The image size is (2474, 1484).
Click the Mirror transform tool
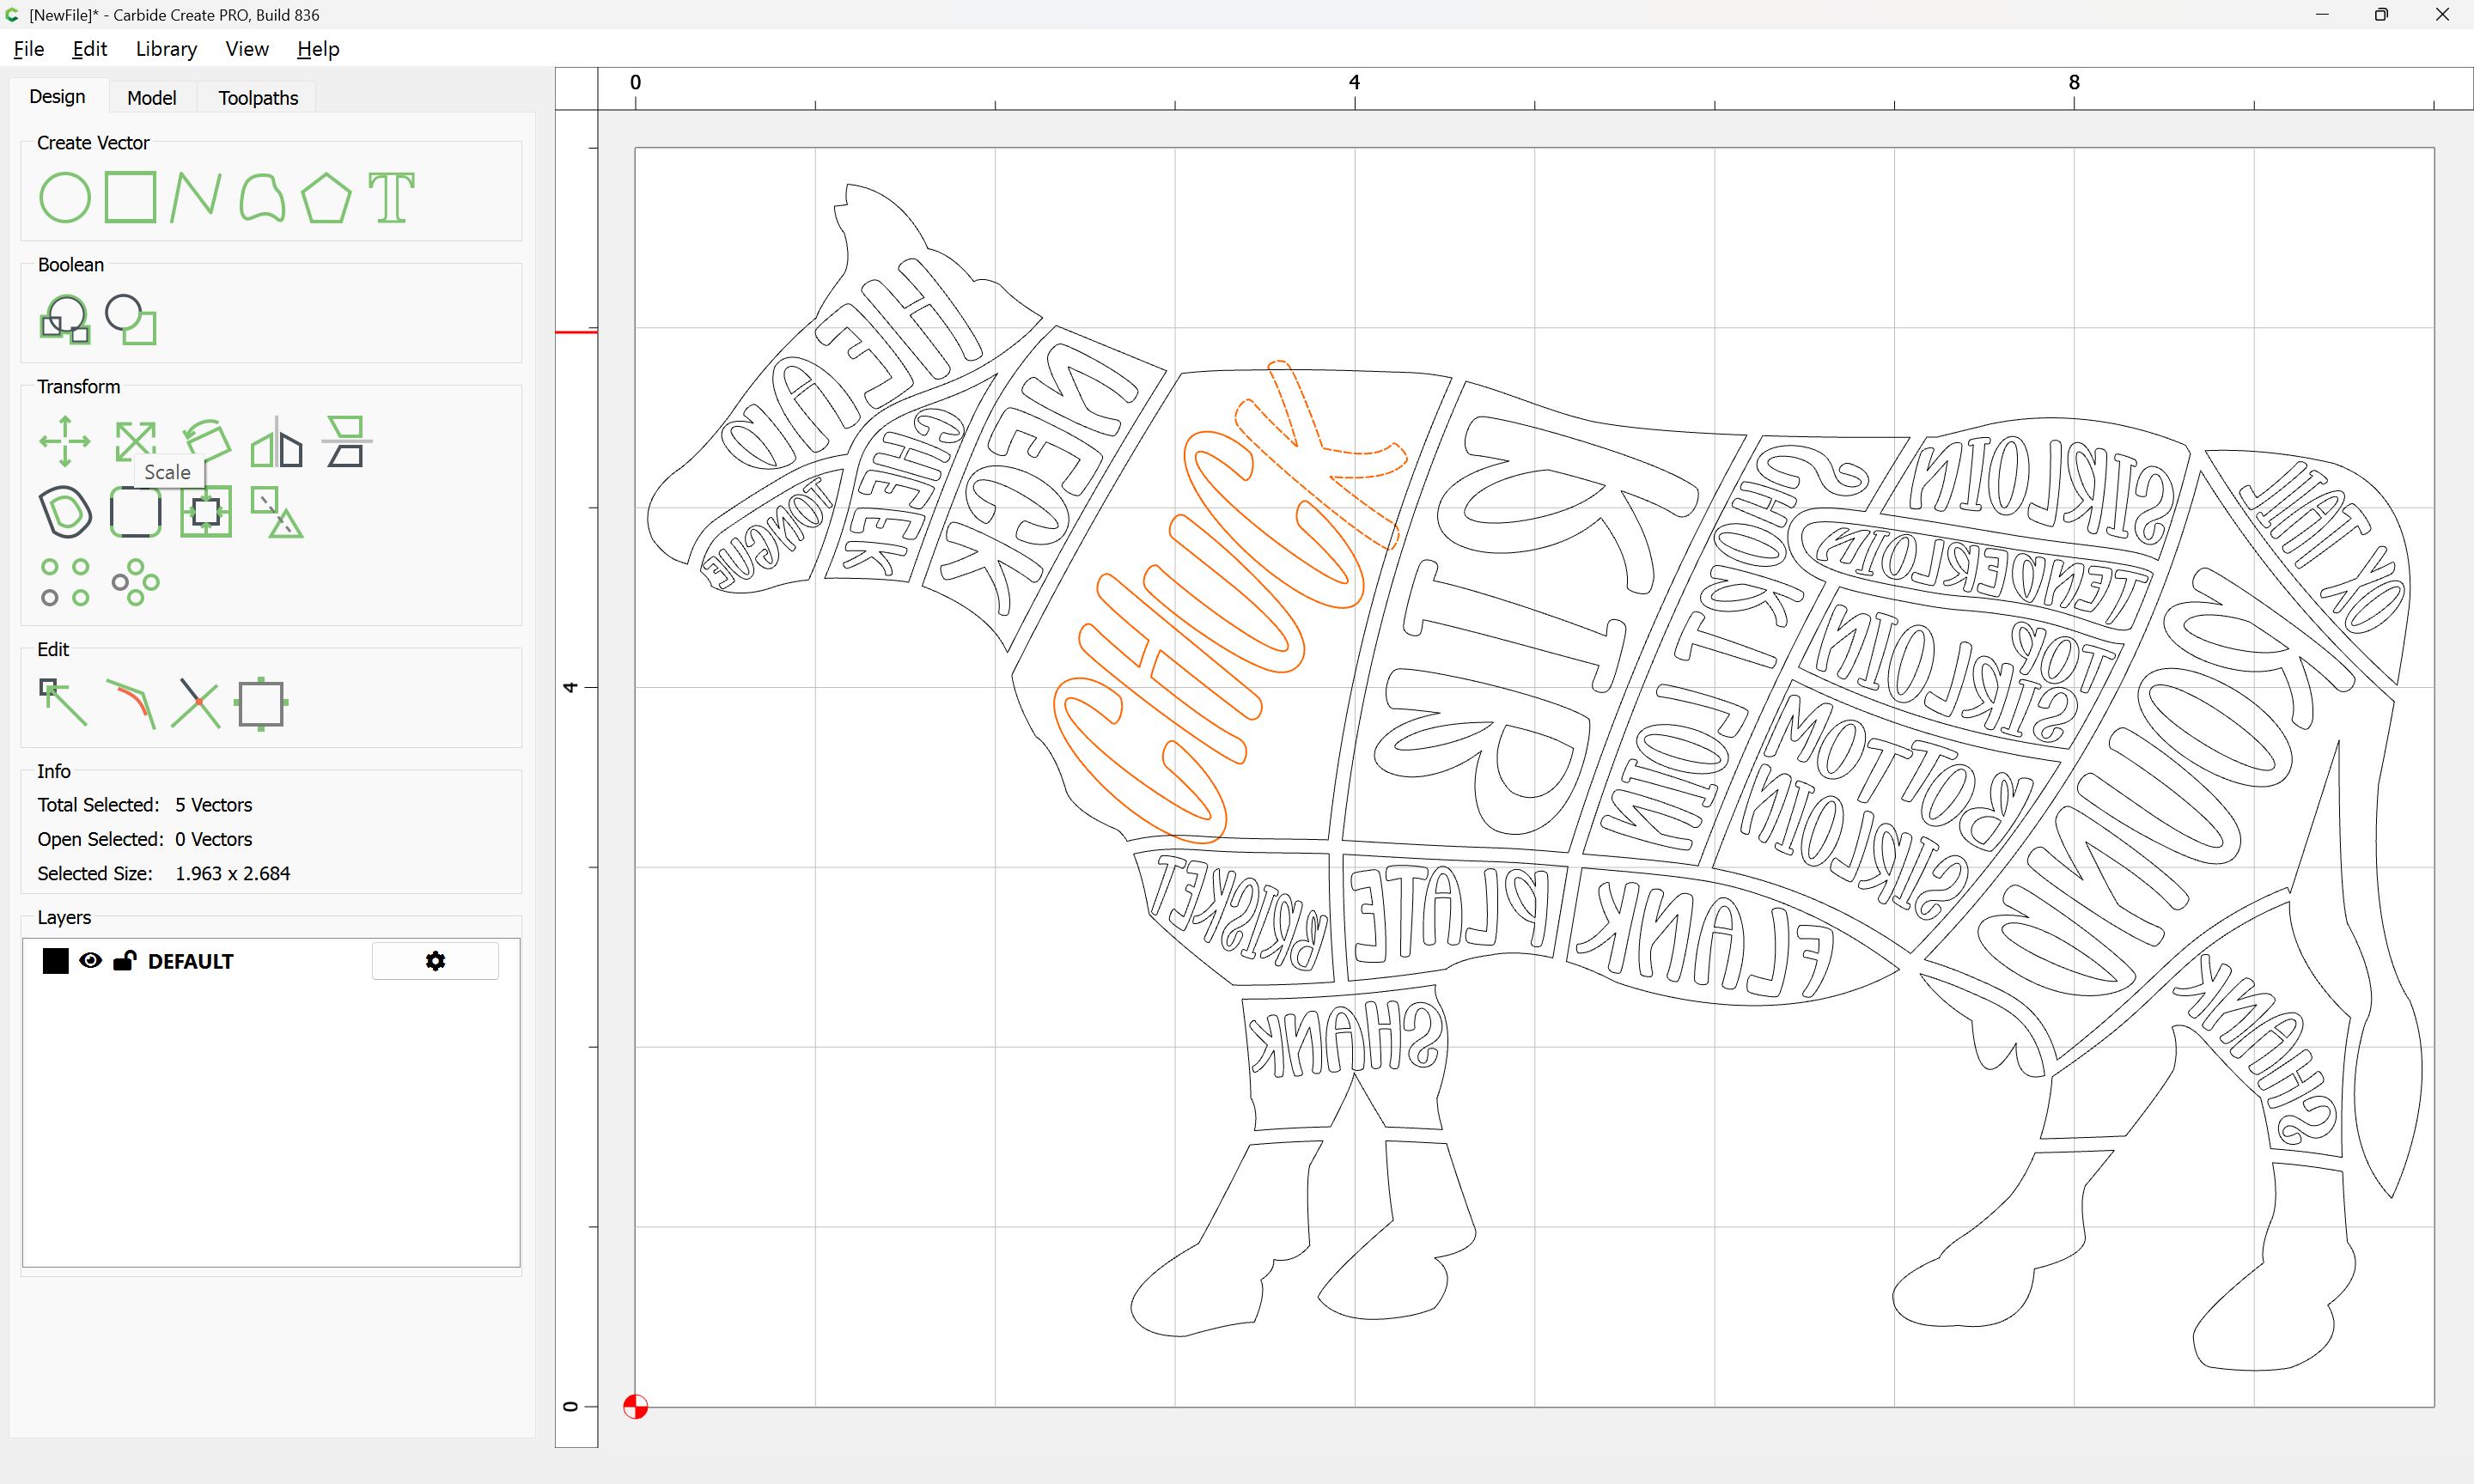276,443
